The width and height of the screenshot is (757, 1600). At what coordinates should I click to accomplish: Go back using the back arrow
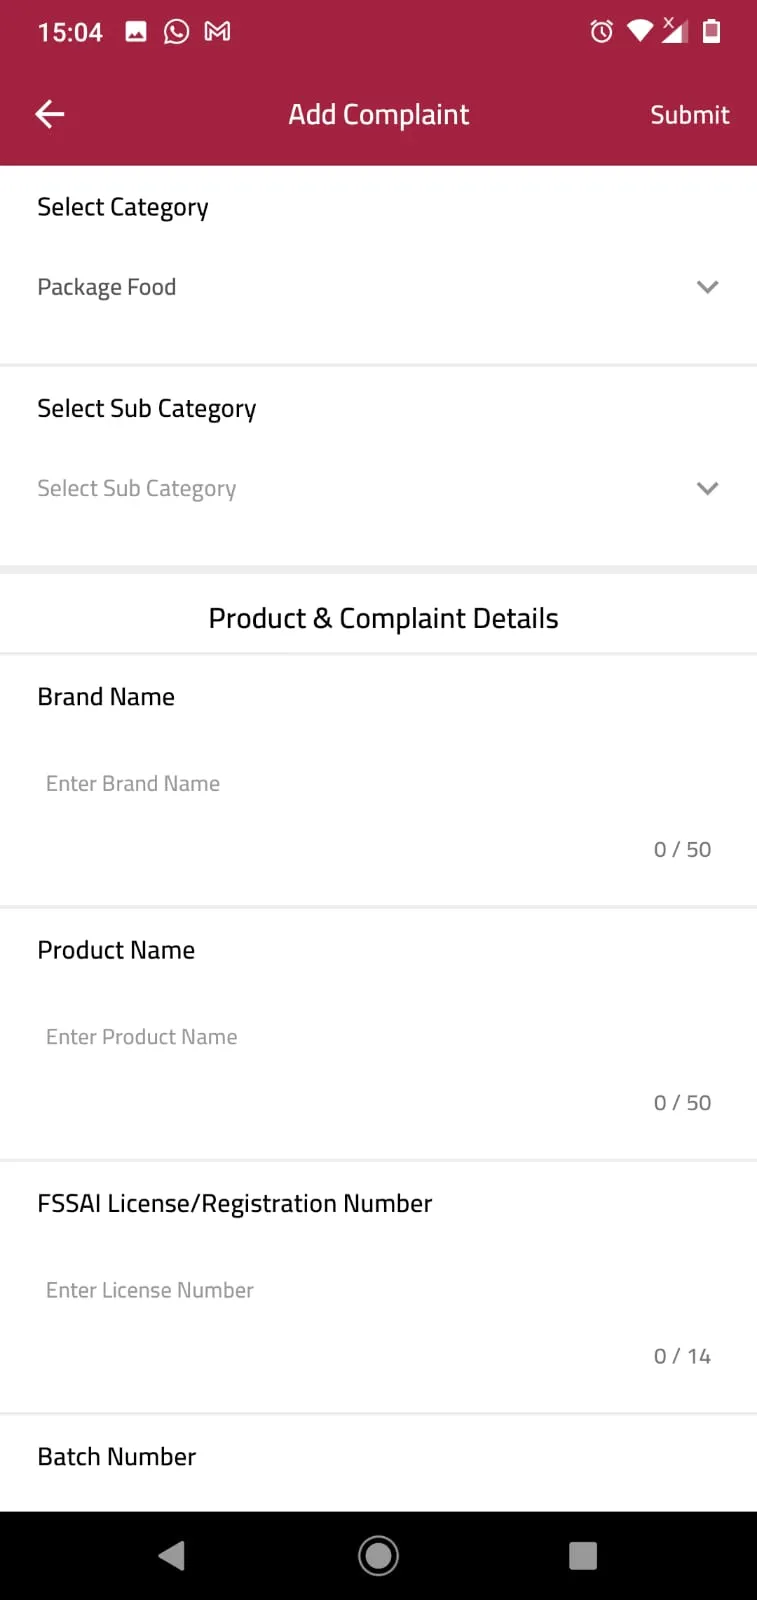(49, 113)
